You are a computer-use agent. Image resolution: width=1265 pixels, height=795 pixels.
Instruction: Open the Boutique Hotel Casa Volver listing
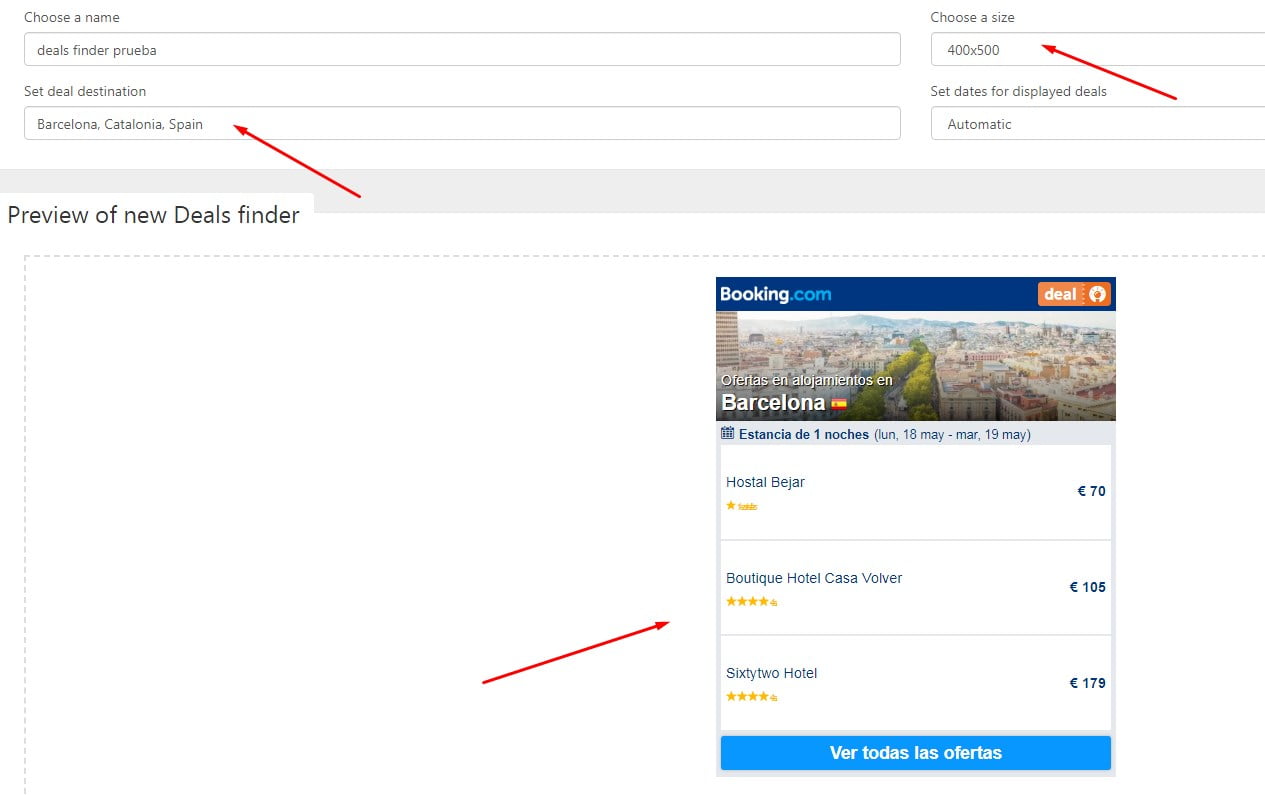(814, 578)
